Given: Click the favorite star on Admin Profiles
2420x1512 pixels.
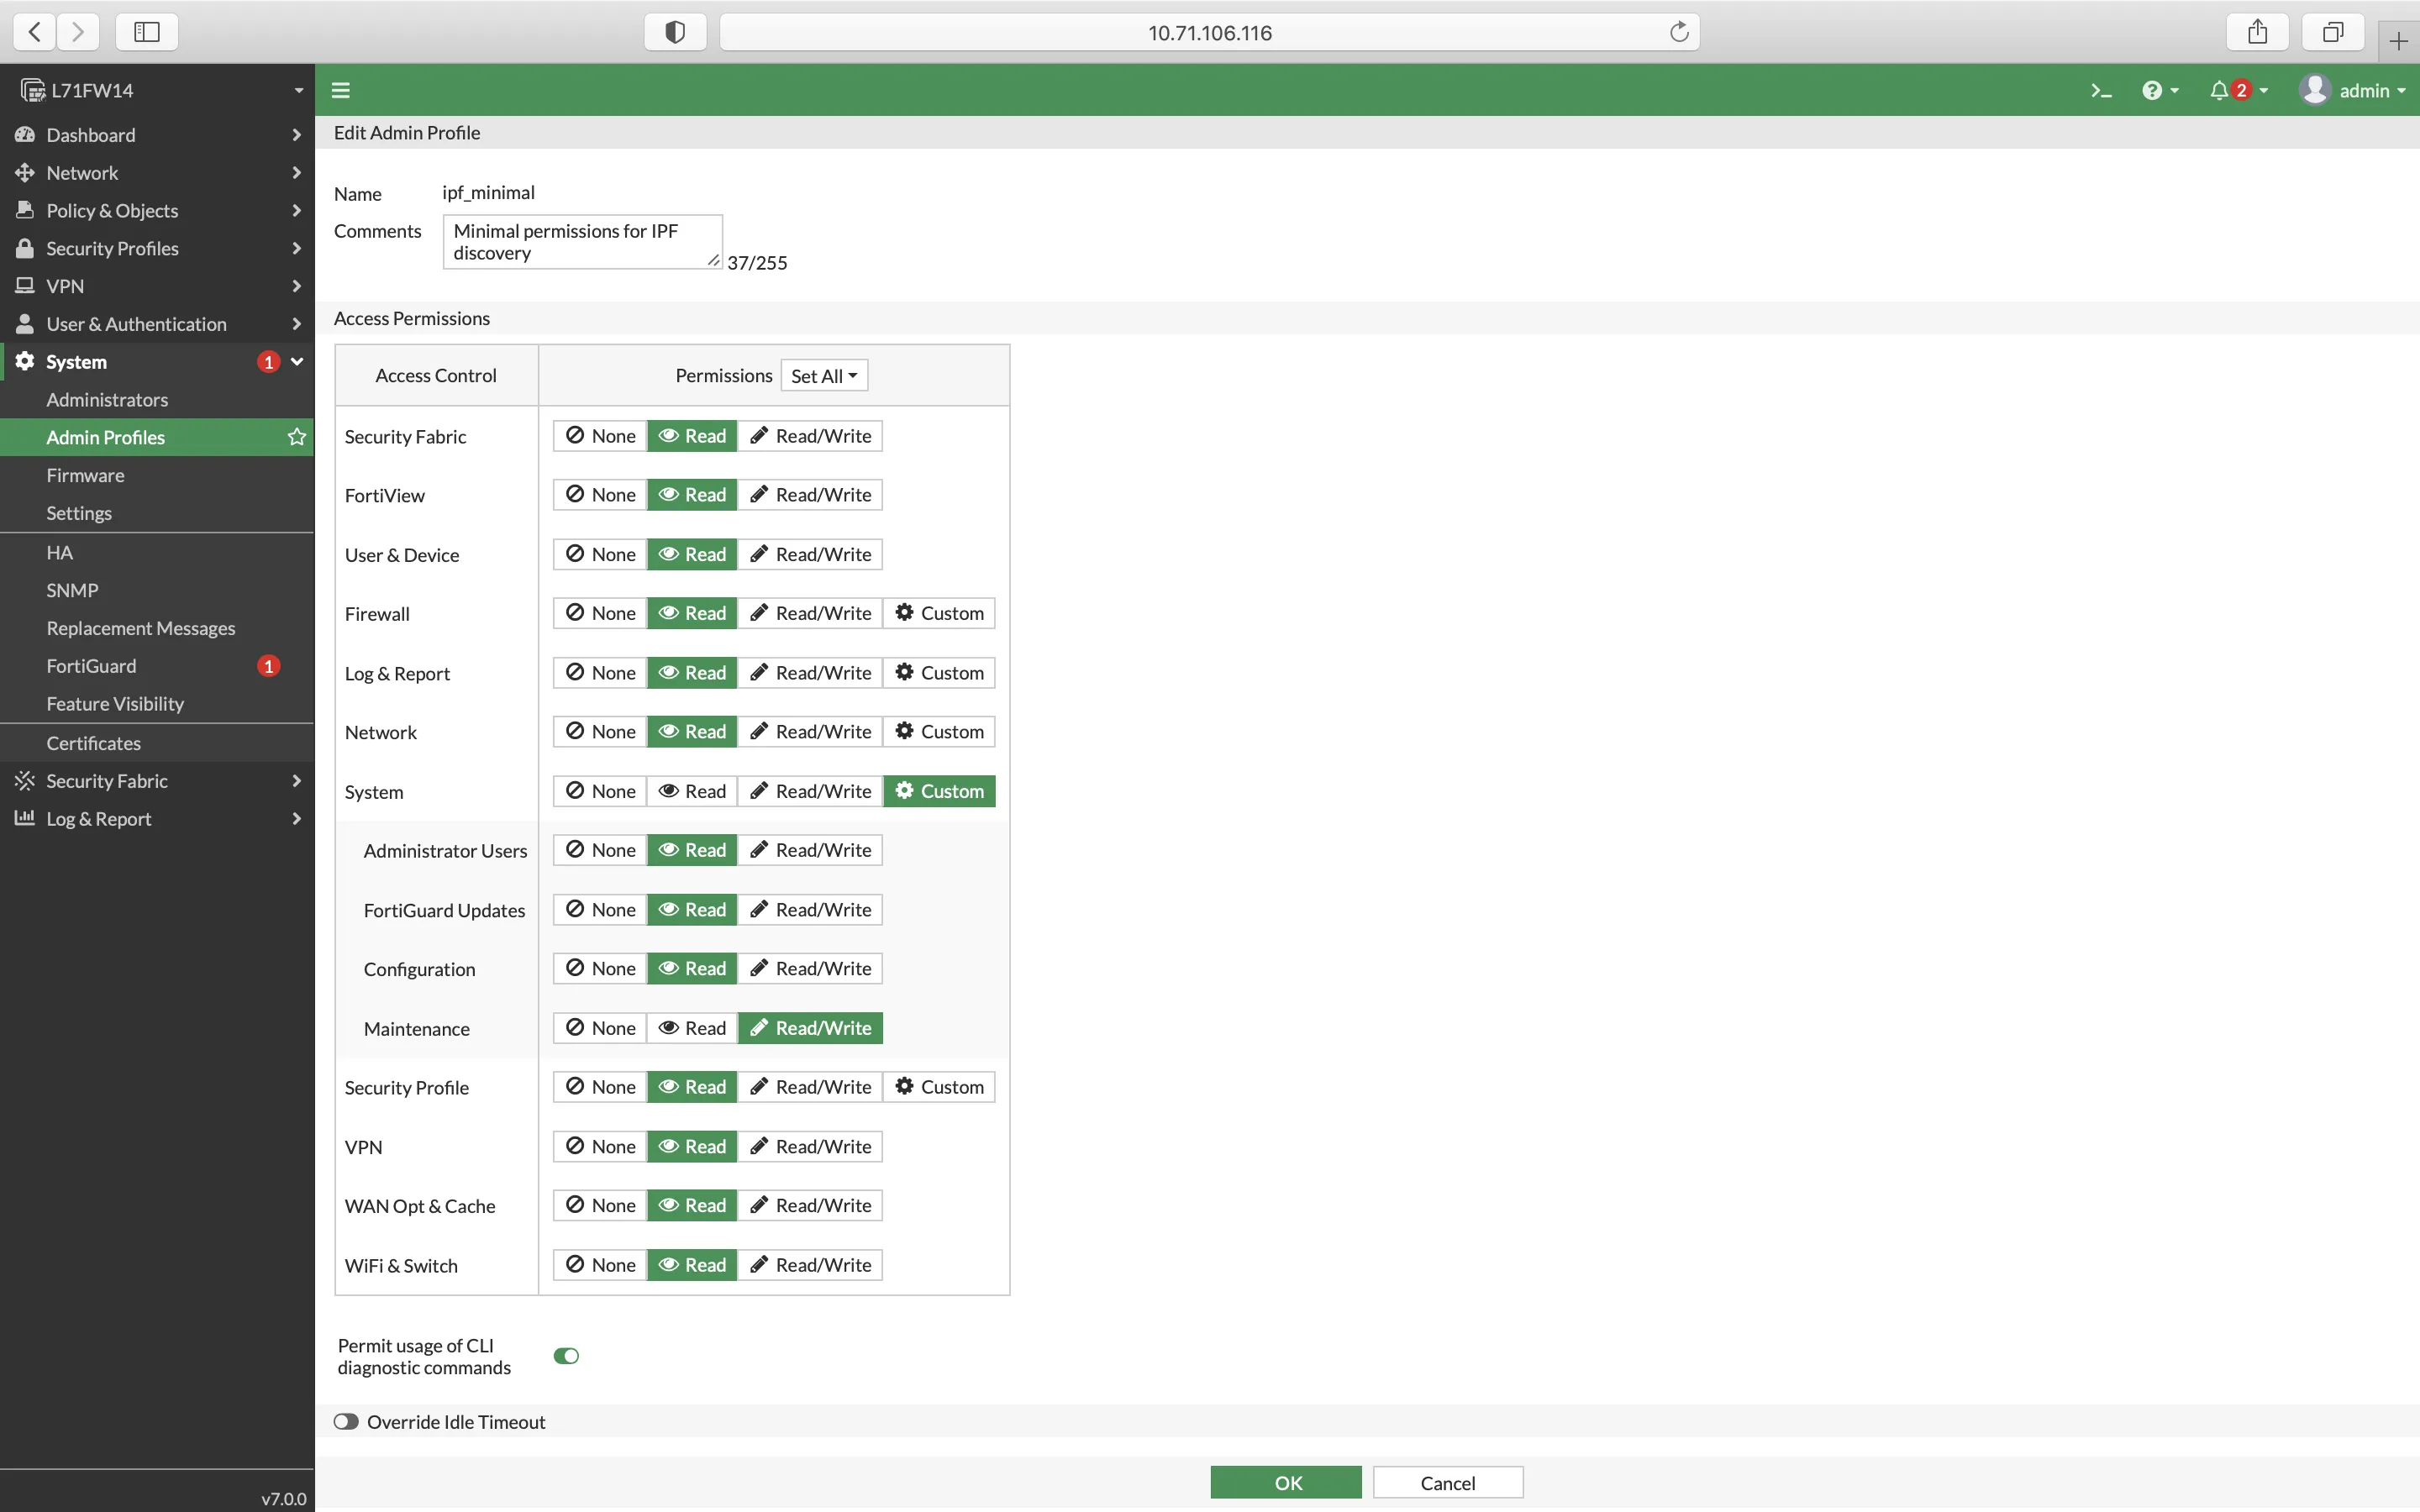Looking at the screenshot, I should (297, 437).
